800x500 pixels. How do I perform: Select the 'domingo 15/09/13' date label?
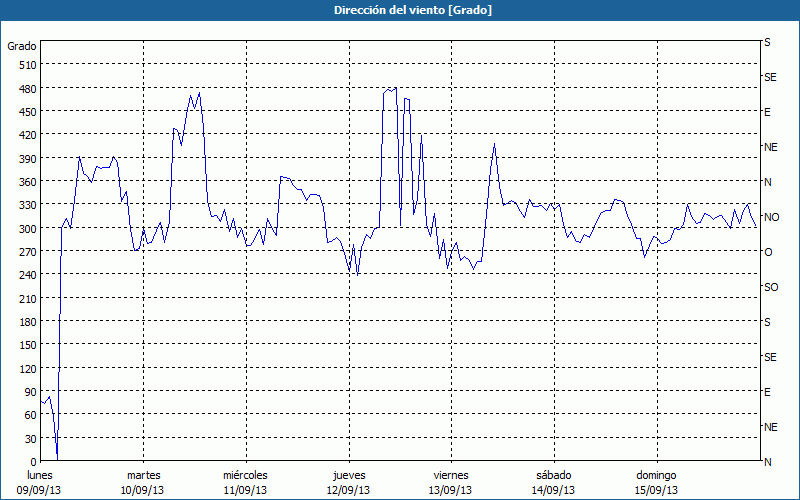click(656, 482)
